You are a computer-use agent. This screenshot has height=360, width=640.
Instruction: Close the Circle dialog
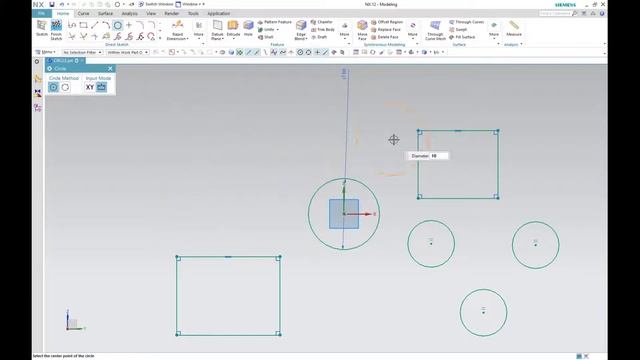(x=110, y=69)
